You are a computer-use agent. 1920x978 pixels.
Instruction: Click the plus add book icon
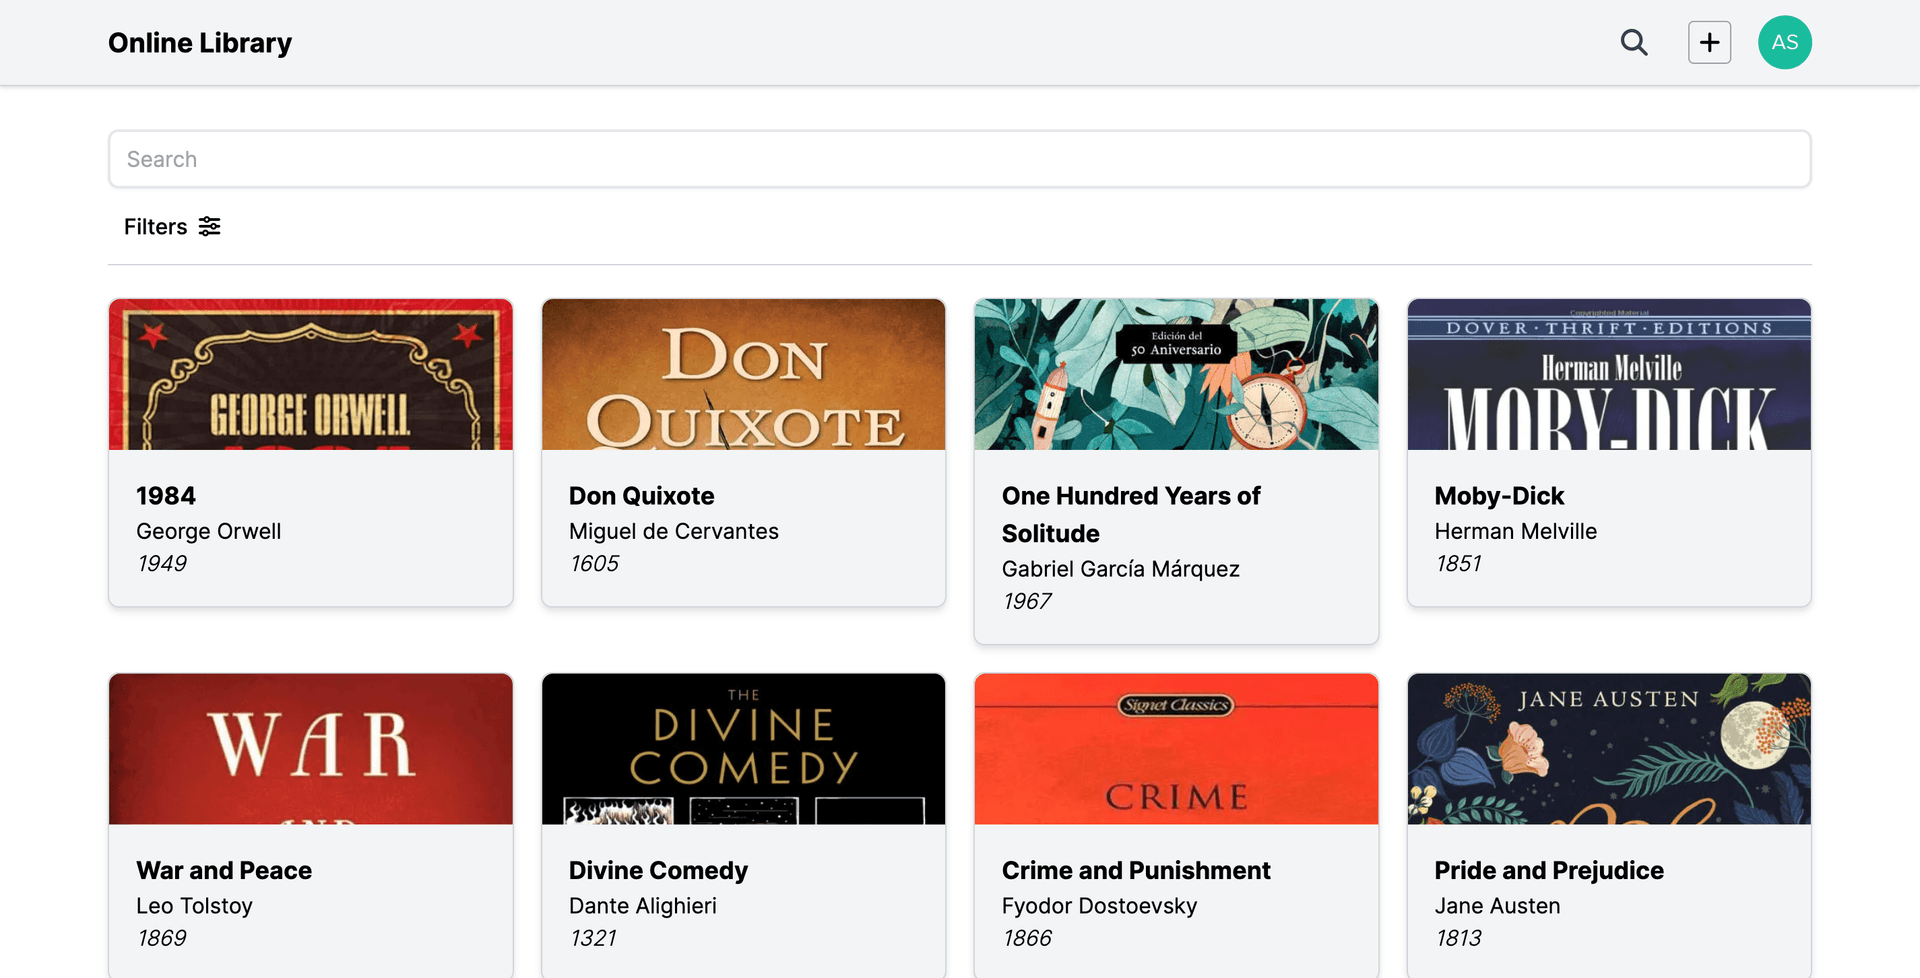click(1710, 42)
